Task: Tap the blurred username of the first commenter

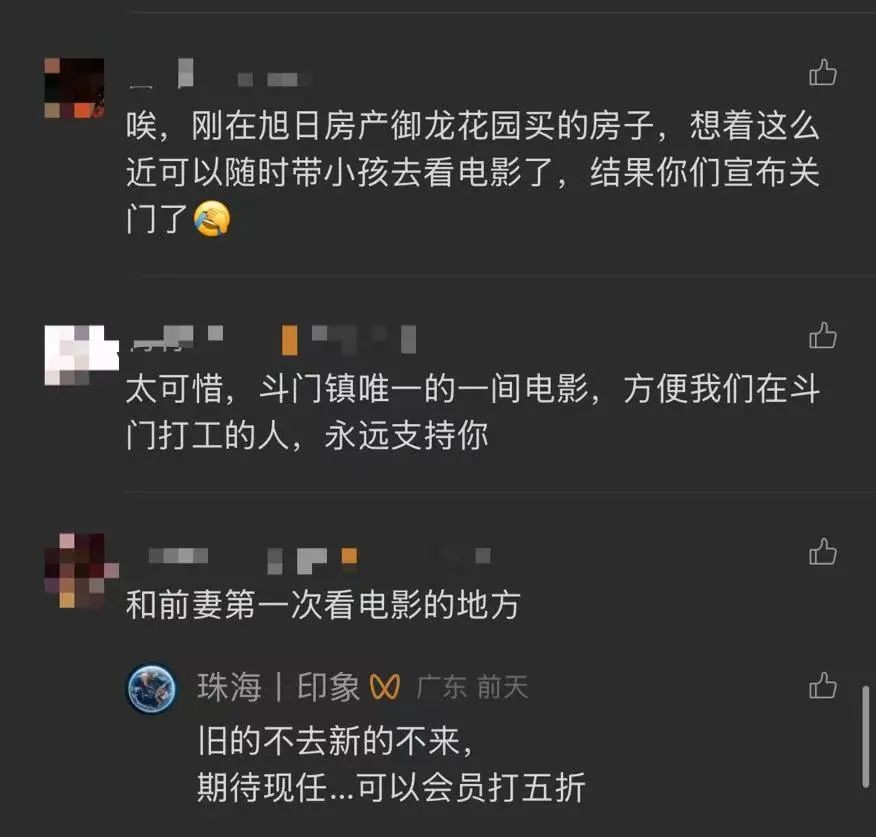Action: pyautogui.click(x=220, y=75)
